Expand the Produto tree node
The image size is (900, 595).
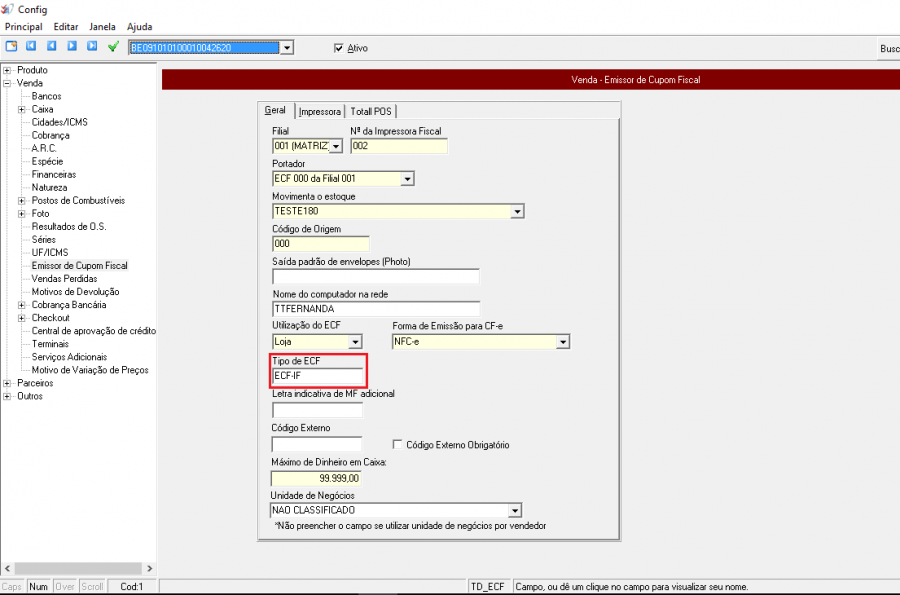(7, 70)
